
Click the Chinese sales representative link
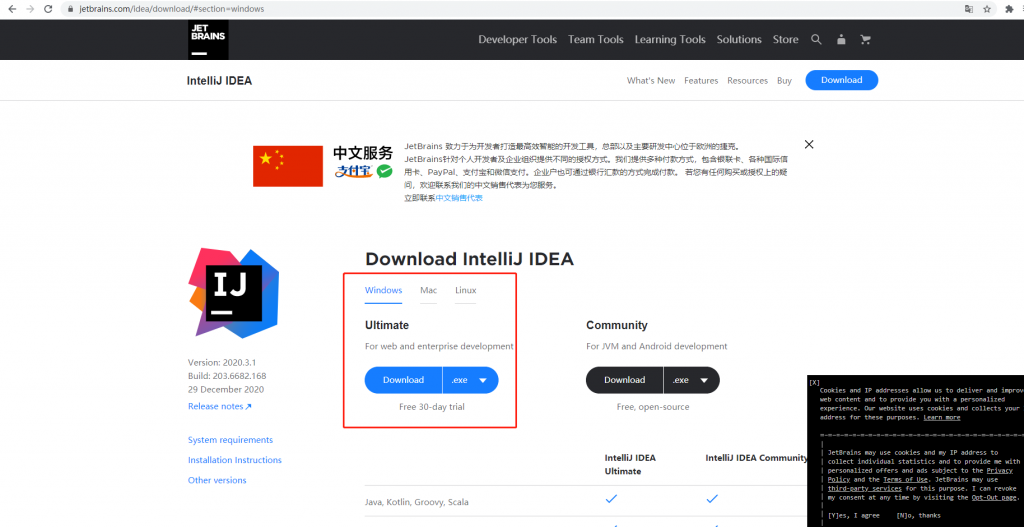(x=459, y=198)
